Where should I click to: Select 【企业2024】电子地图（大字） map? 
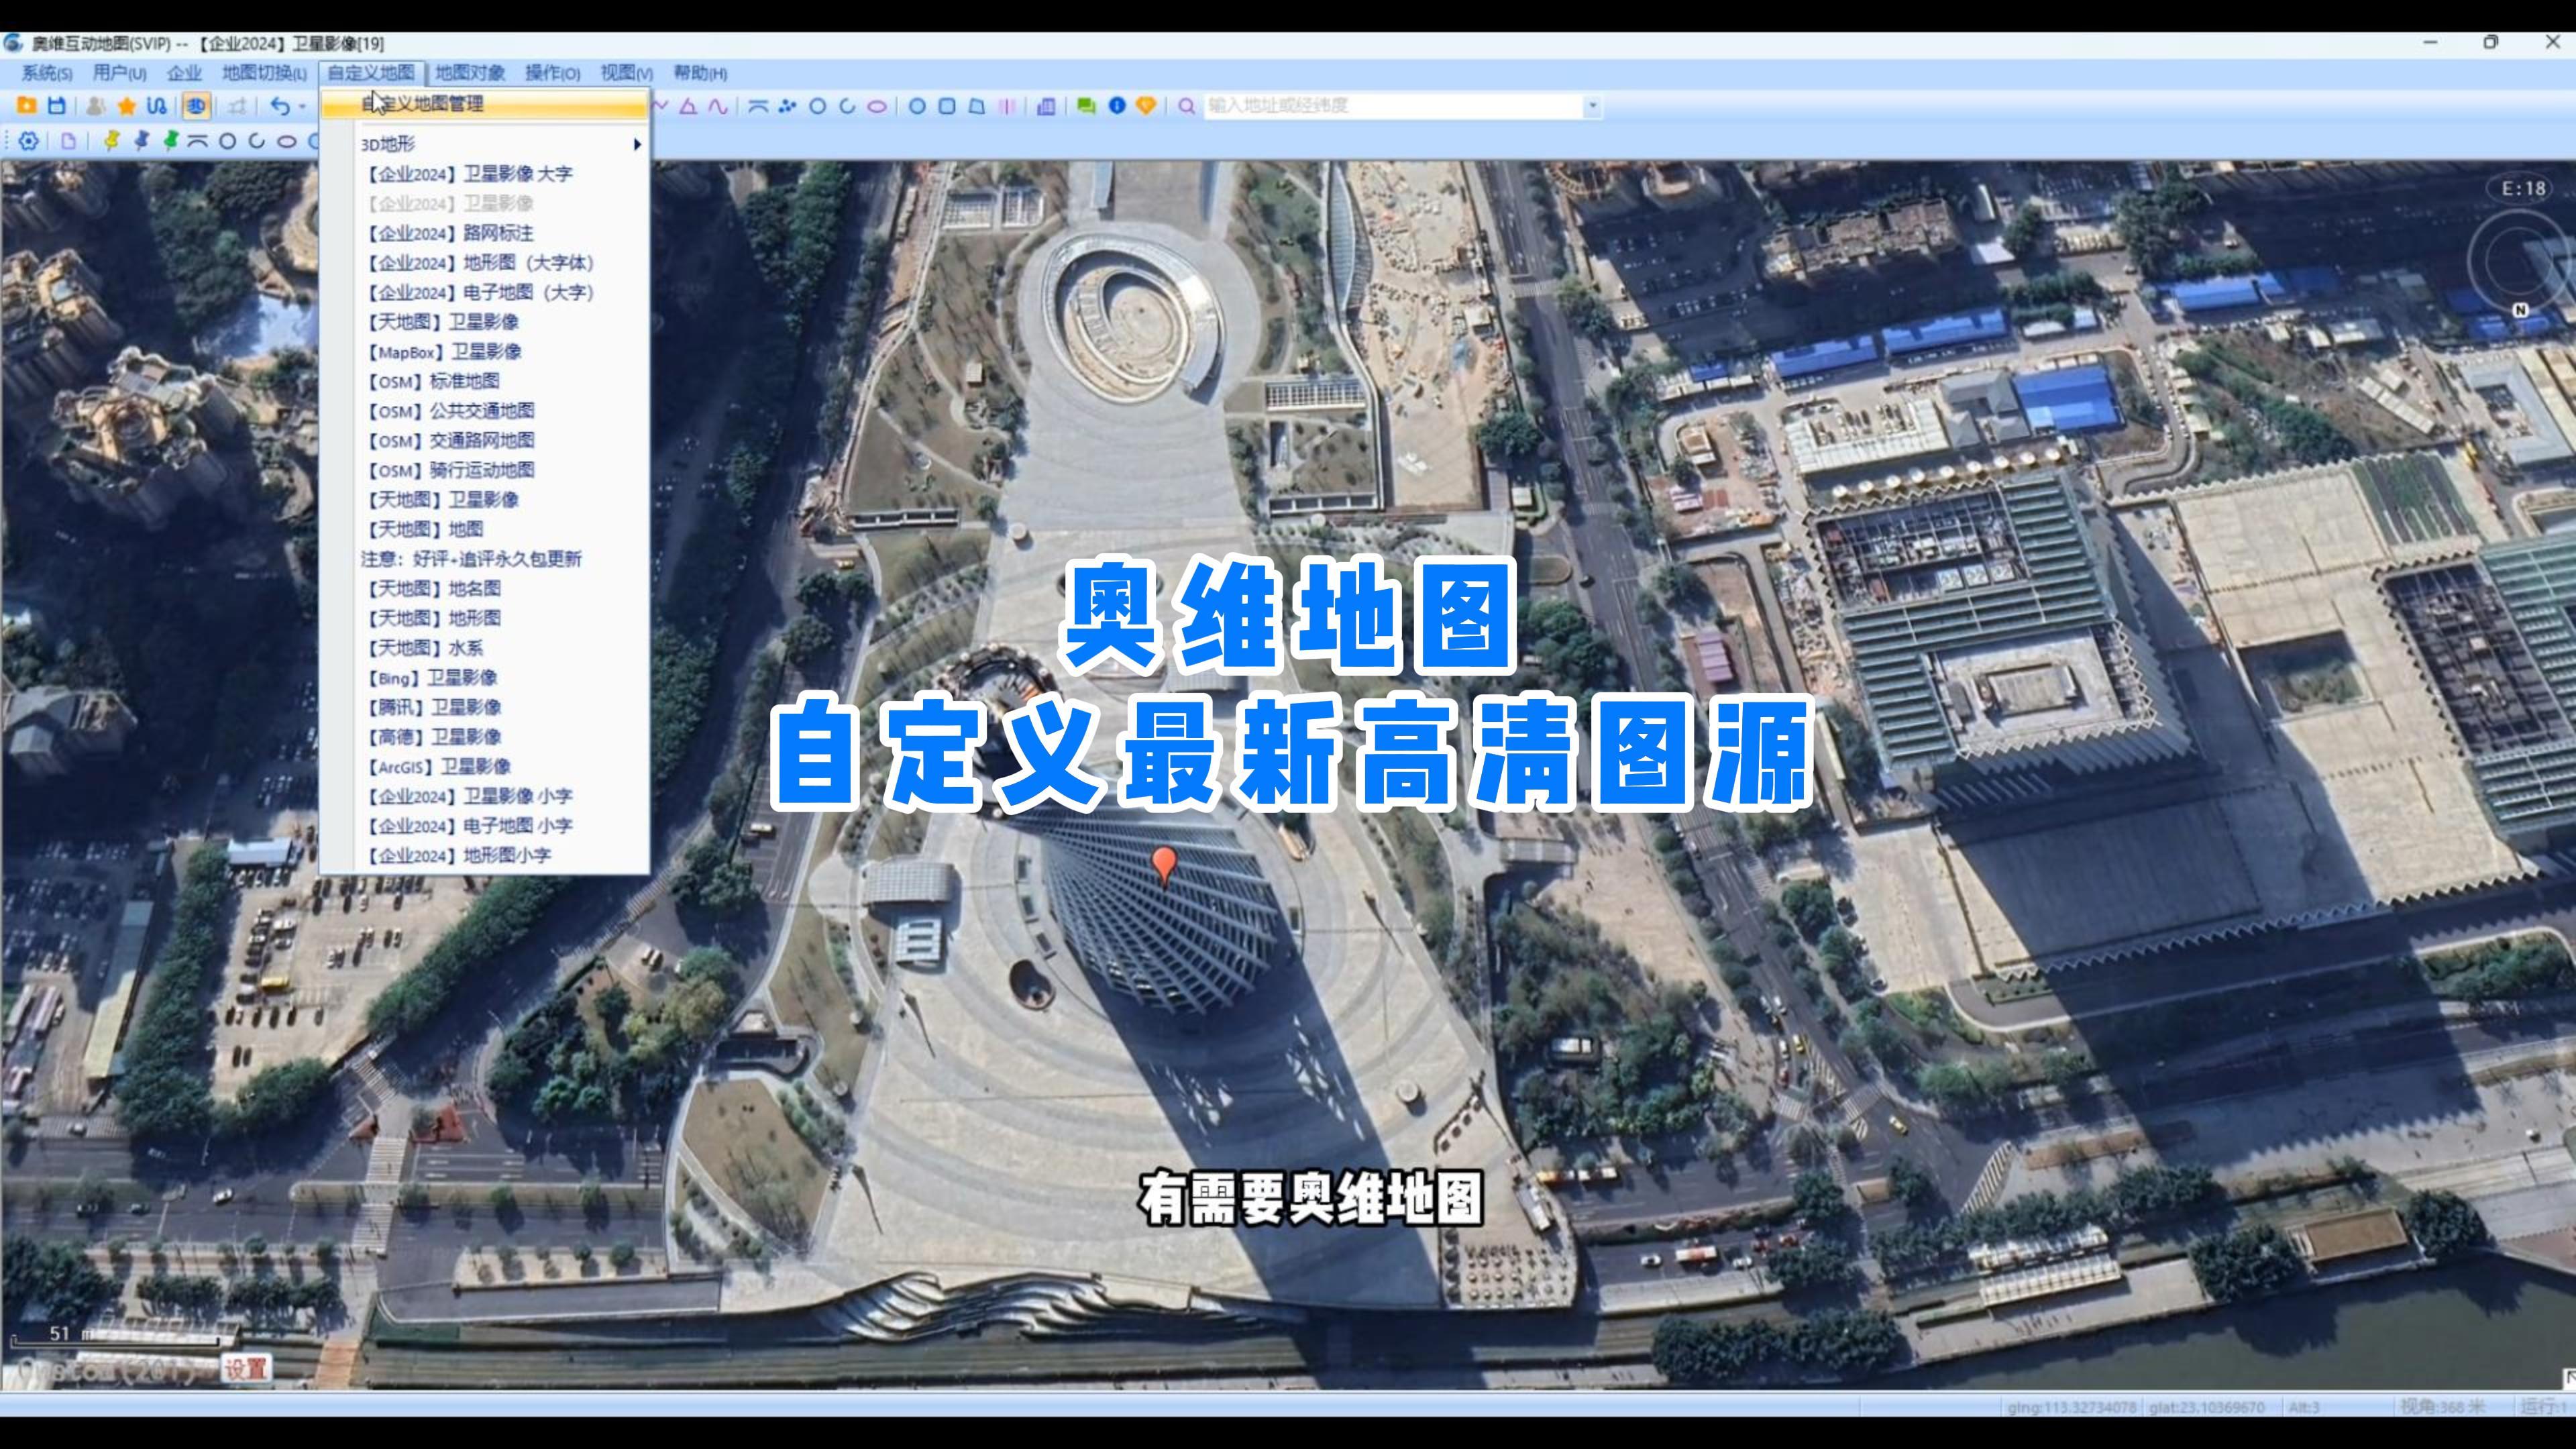(484, 293)
